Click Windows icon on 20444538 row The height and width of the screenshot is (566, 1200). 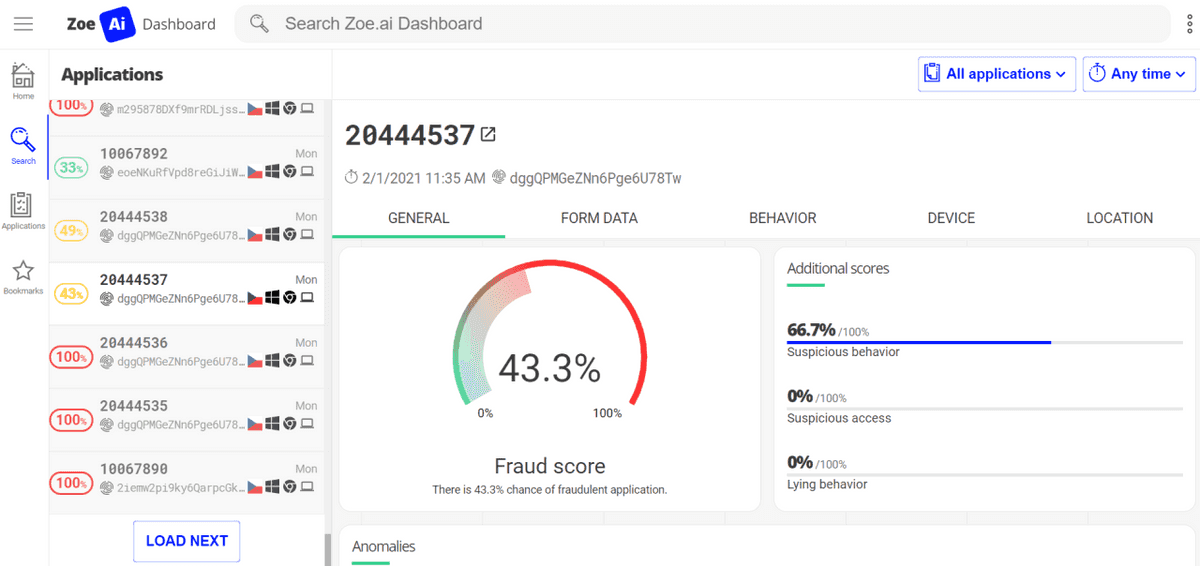(x=272, y=235)
